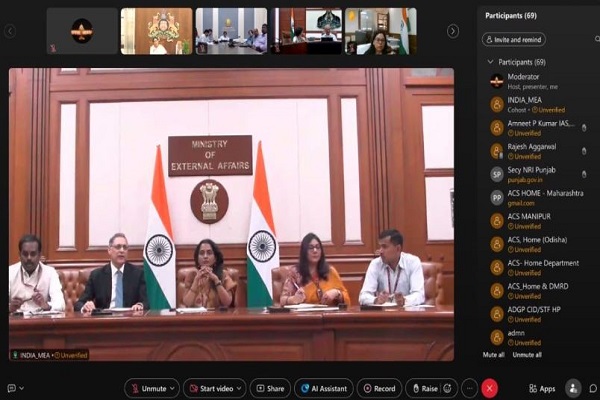Click Mute all in participants panel

[494, 355]
